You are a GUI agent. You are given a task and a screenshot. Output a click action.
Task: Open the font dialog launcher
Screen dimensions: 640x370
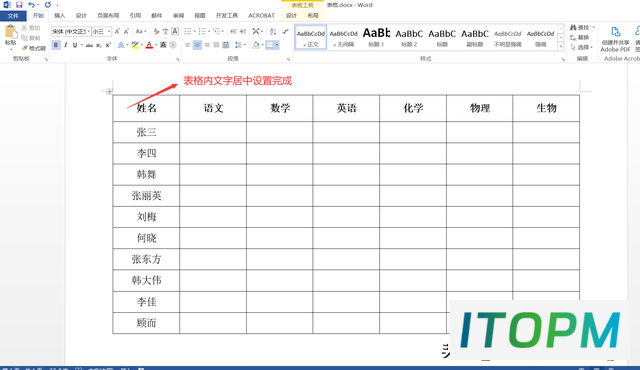178,59
